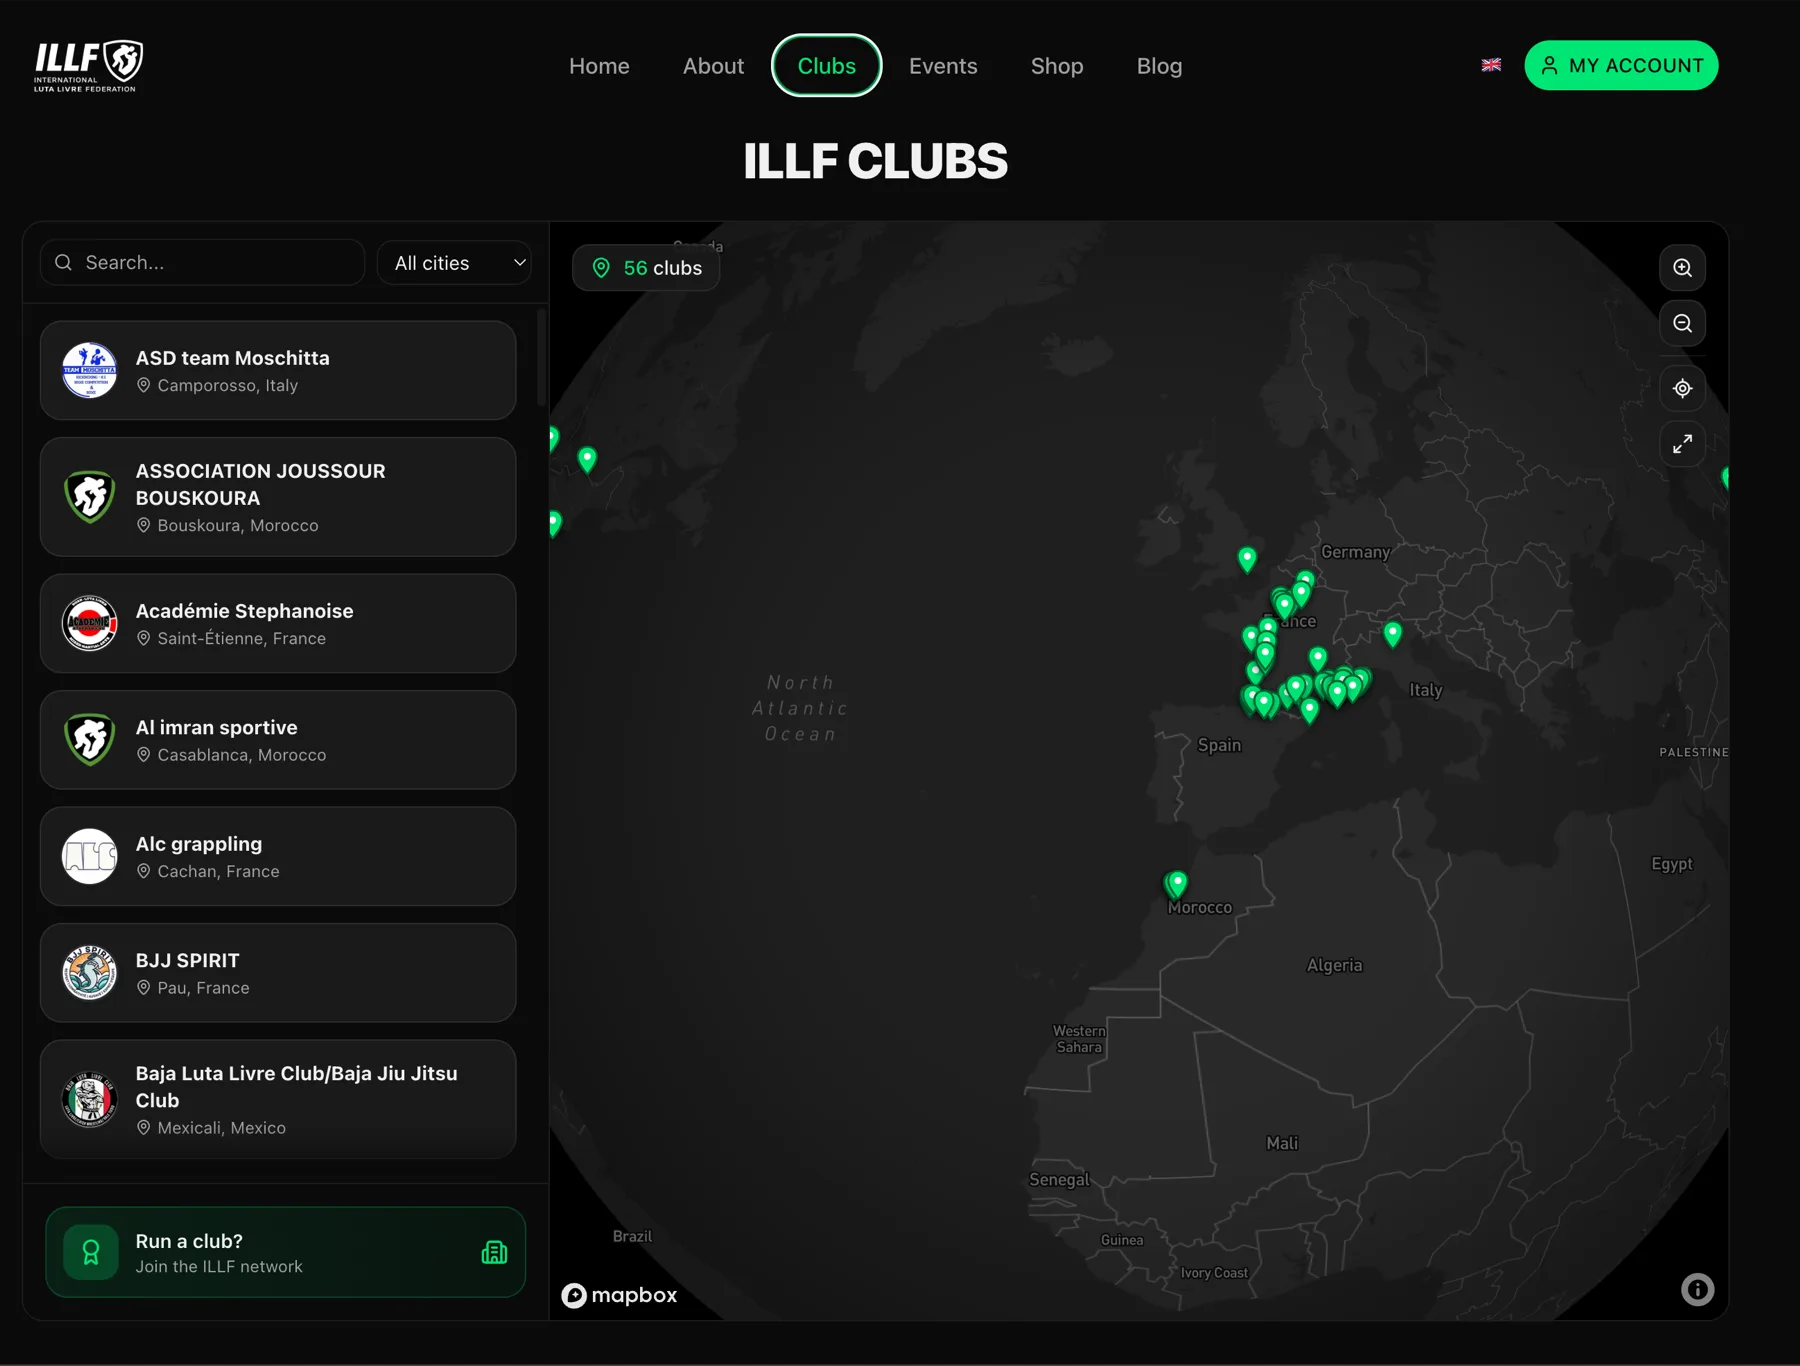This screenshot has width=1800, height=1366.
Task: Click the search magnifier icon
Action: tap(64, 262)
